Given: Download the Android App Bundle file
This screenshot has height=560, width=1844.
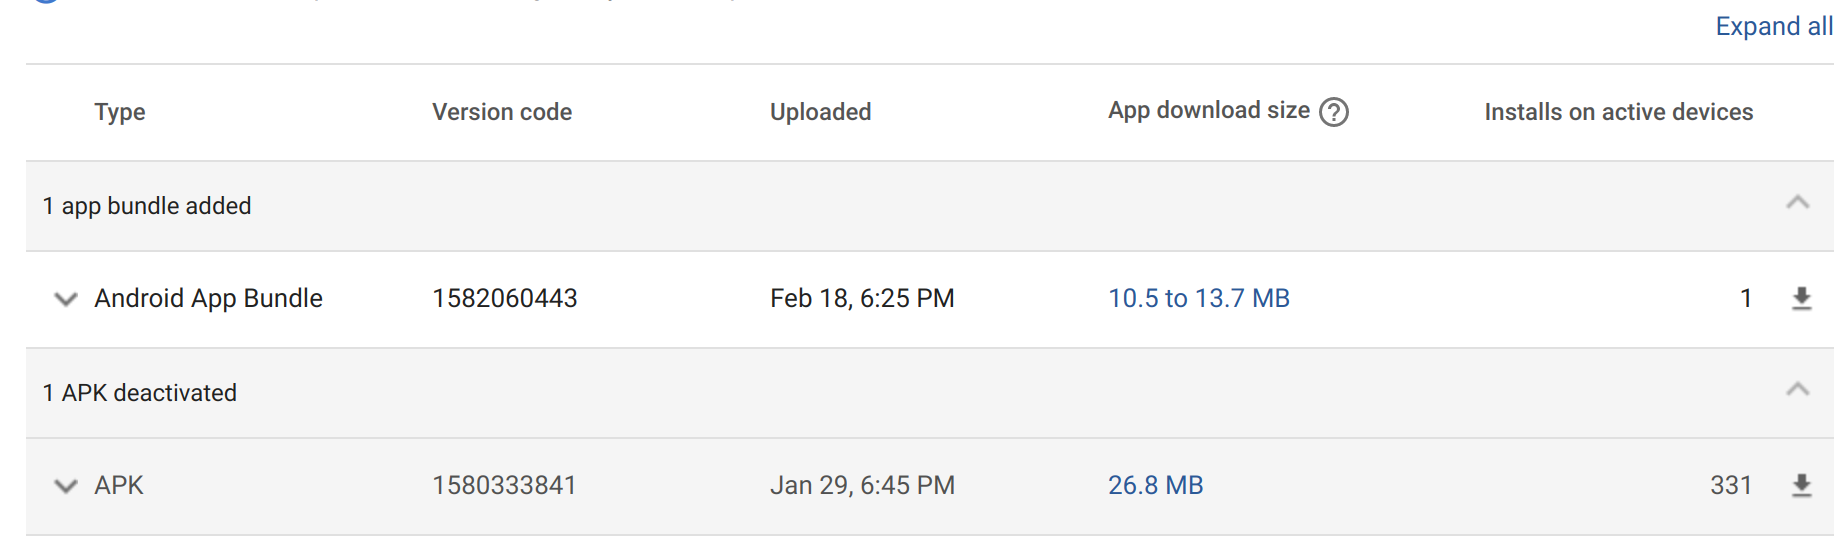Looking at the screenshot, I should 1801,299.
